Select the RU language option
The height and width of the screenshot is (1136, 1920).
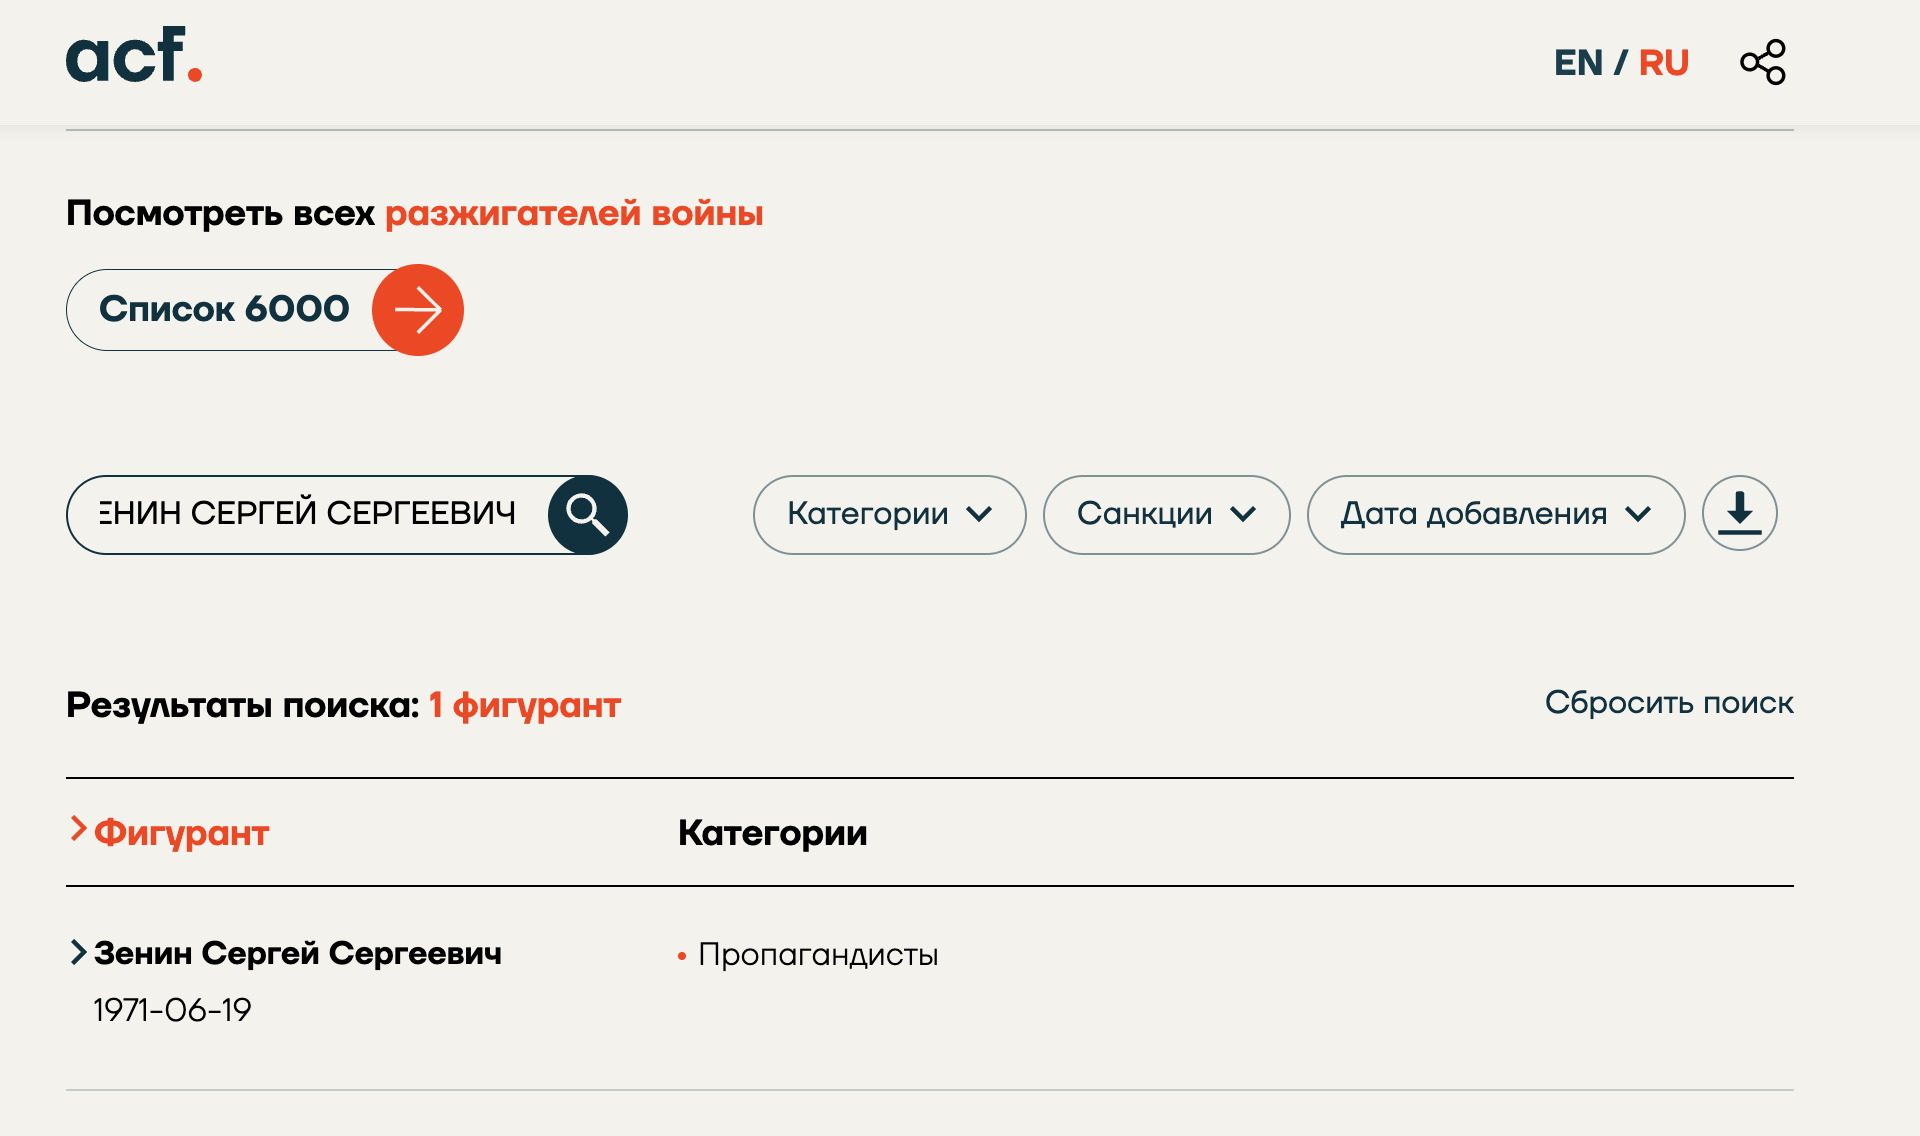(x=1664, y=63)
